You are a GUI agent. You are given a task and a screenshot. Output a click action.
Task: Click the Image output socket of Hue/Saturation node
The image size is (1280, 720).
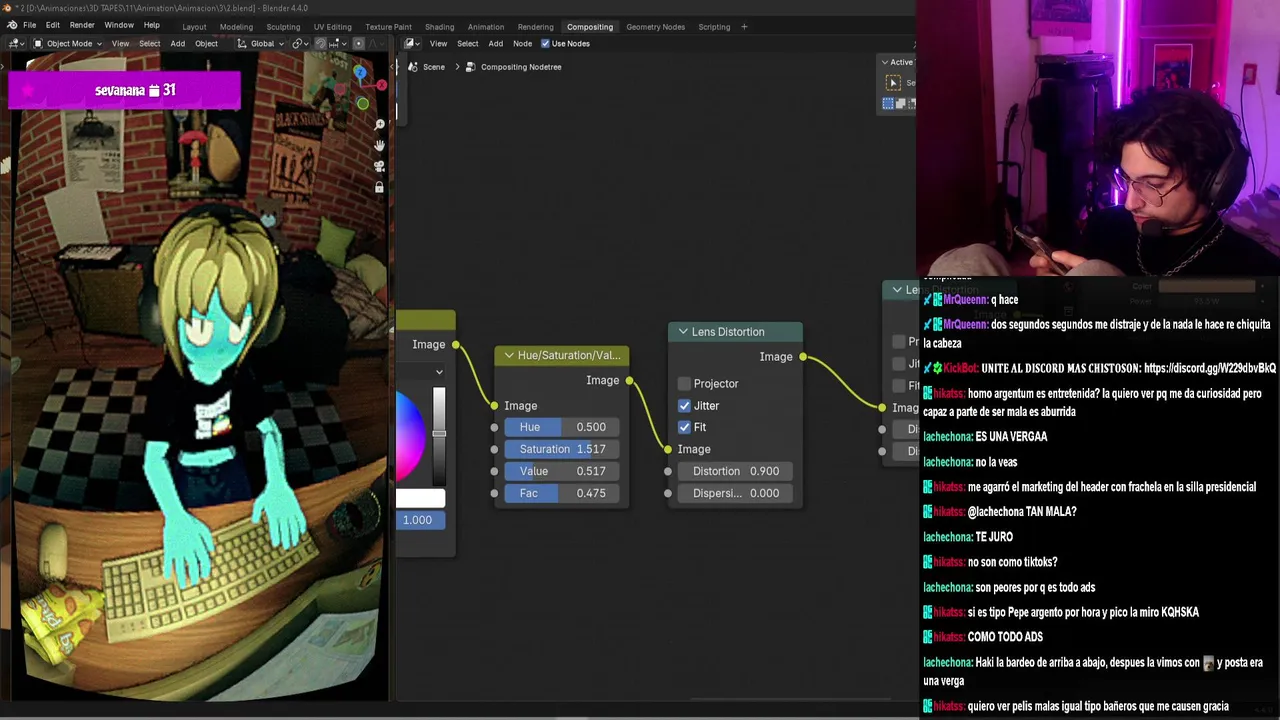[629, 381]
